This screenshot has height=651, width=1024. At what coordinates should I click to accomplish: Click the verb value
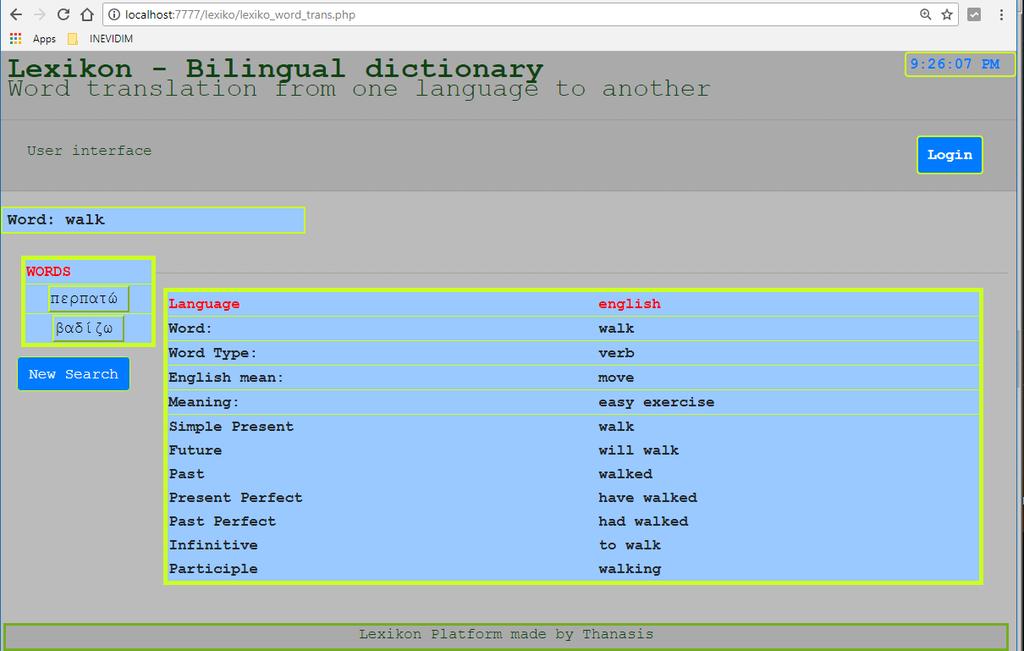coord(616,353)
